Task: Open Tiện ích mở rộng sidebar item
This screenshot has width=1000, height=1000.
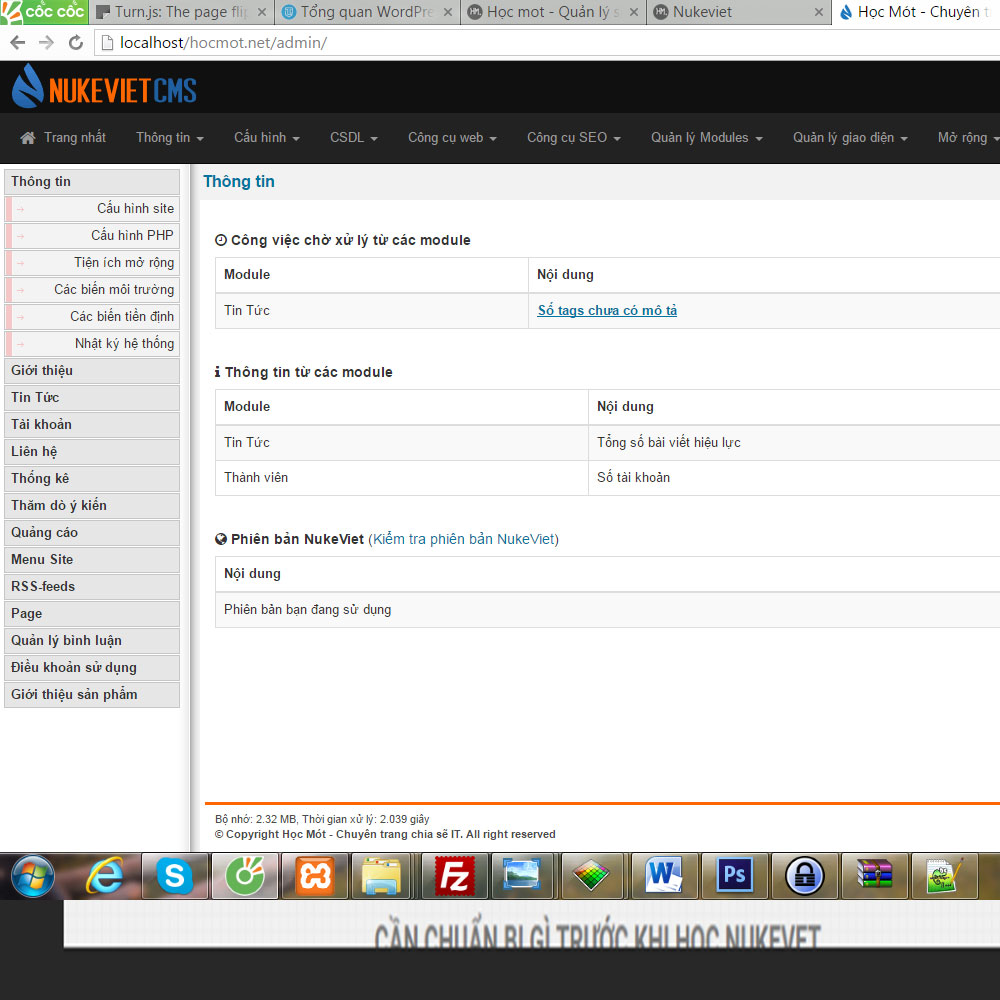Action: [92, 263]
